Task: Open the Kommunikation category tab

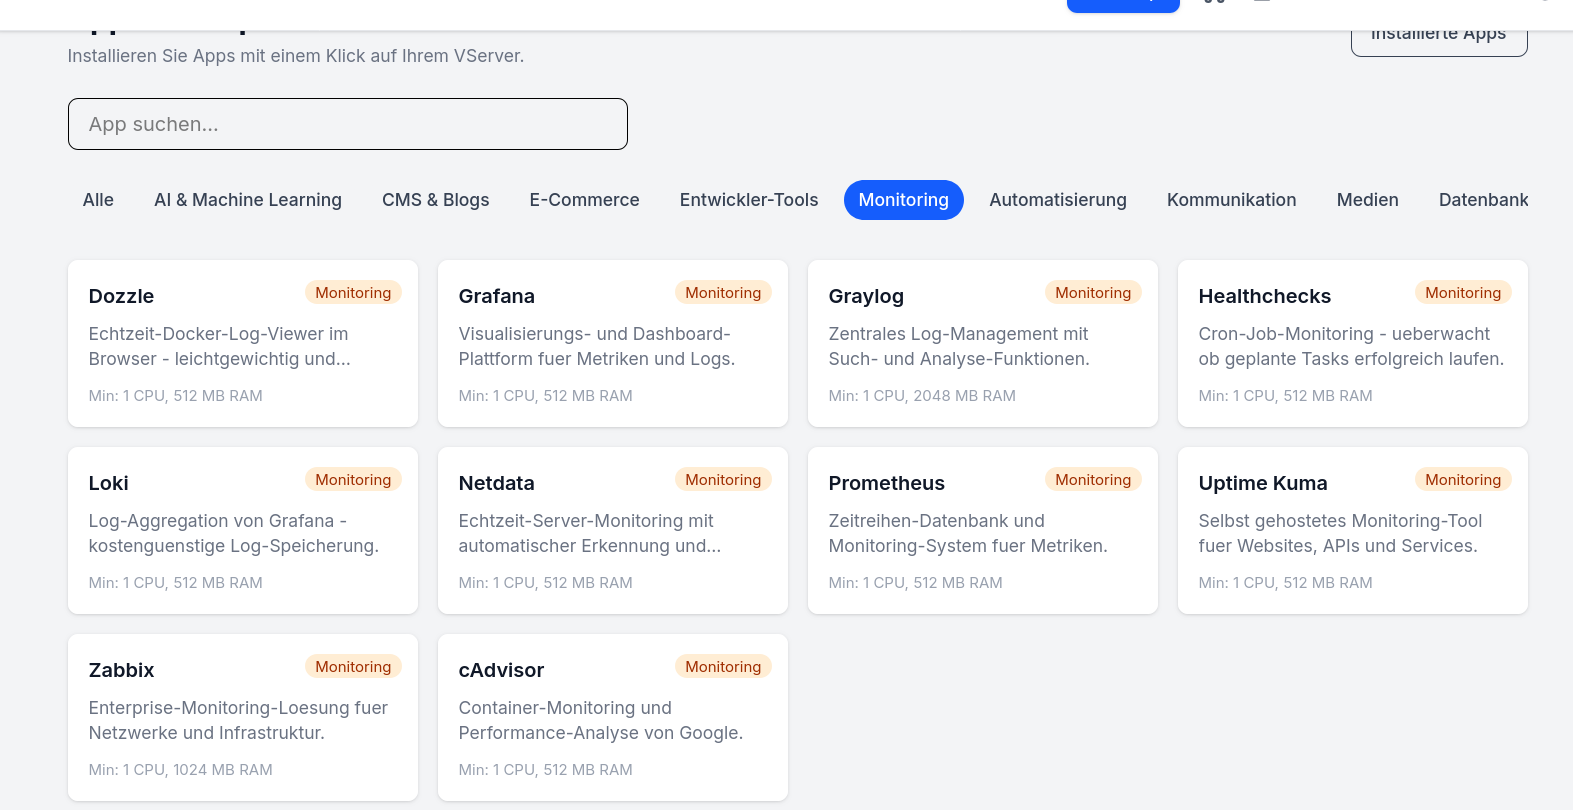Action: click(x=1232, y=200)
